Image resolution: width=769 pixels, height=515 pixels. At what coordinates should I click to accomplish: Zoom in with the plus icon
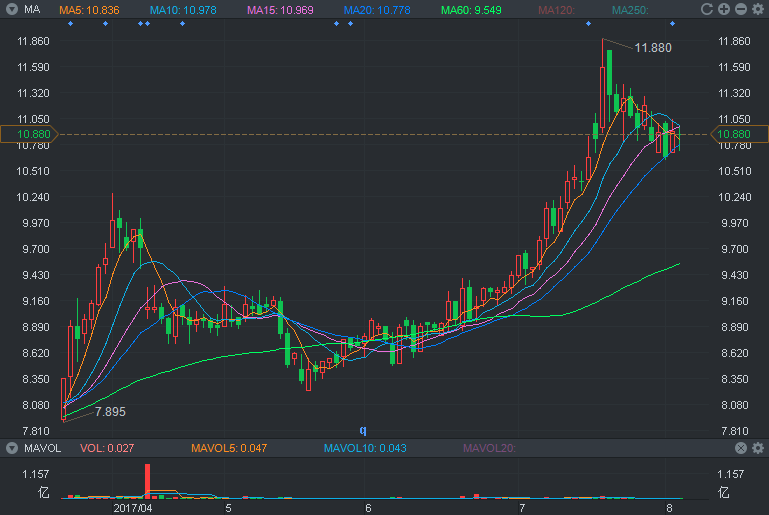[x=724, y=9]
